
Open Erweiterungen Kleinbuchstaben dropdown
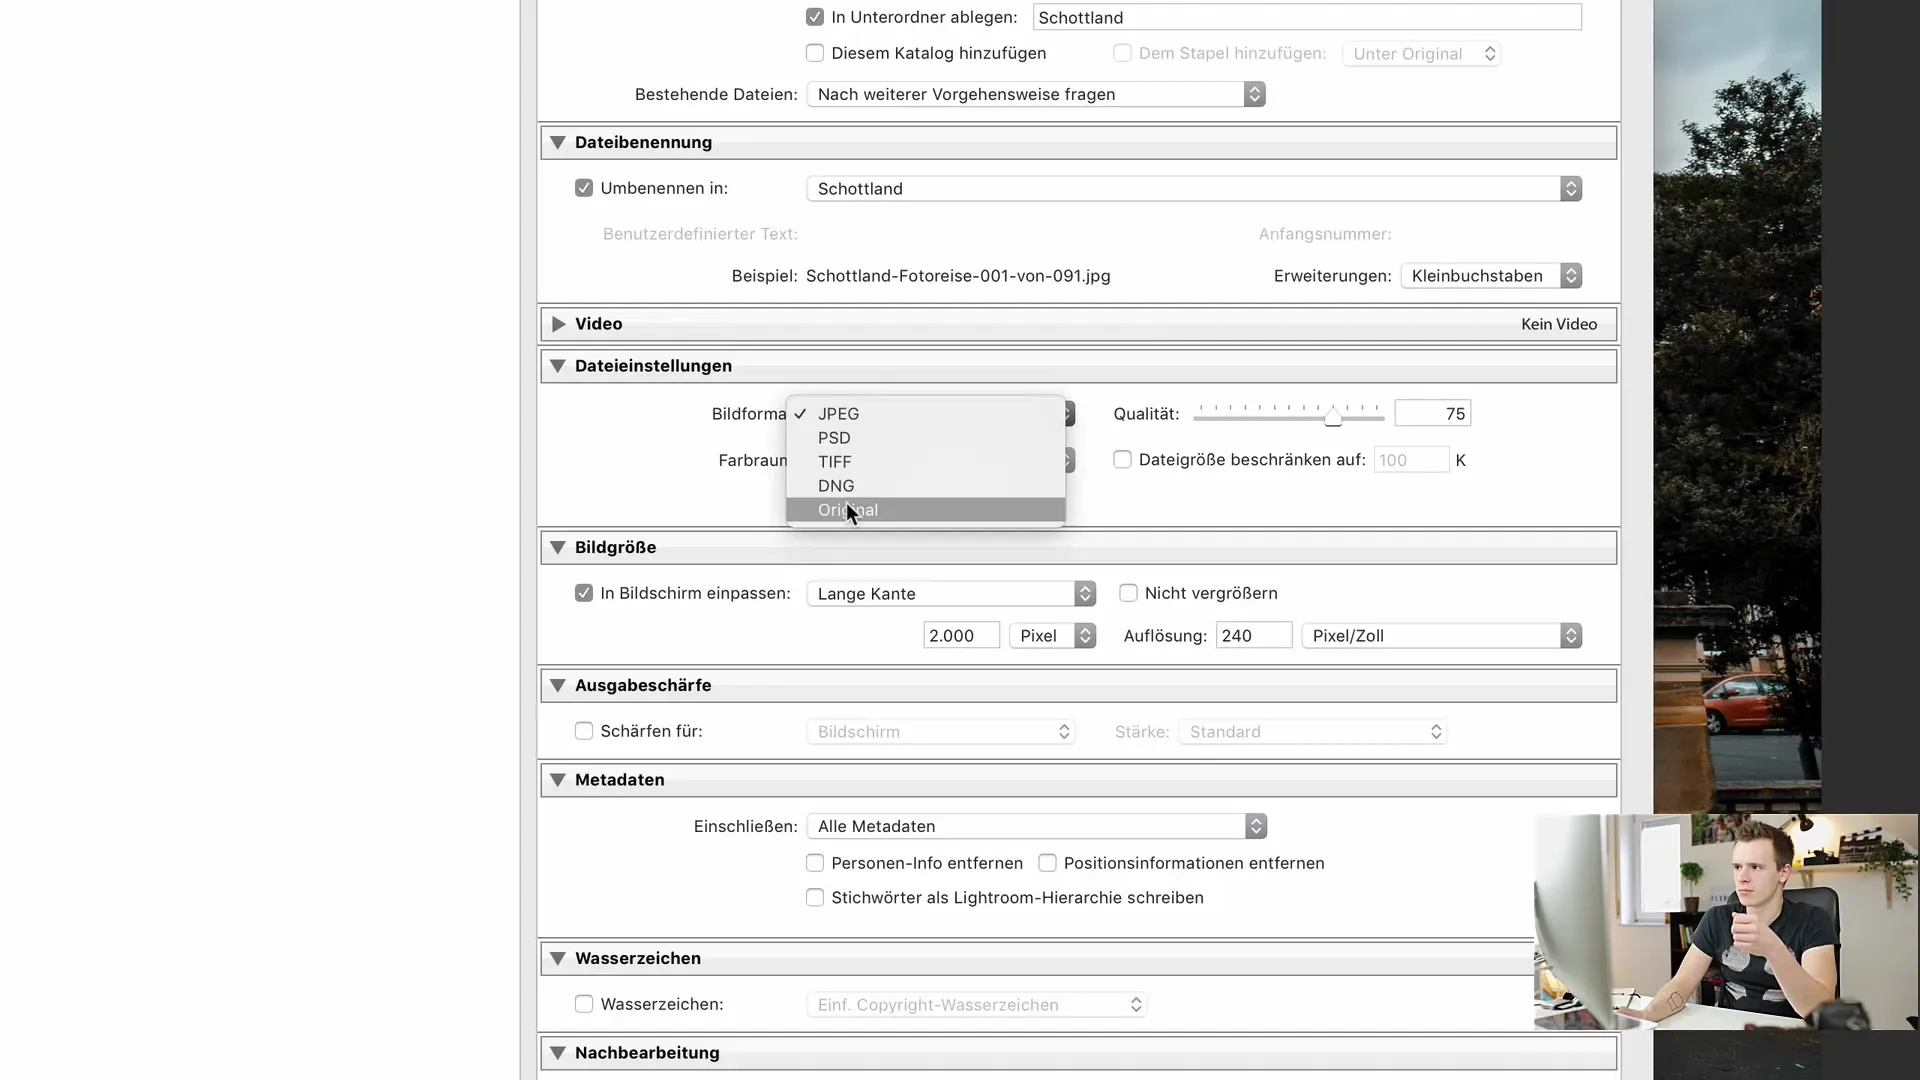1491,276
